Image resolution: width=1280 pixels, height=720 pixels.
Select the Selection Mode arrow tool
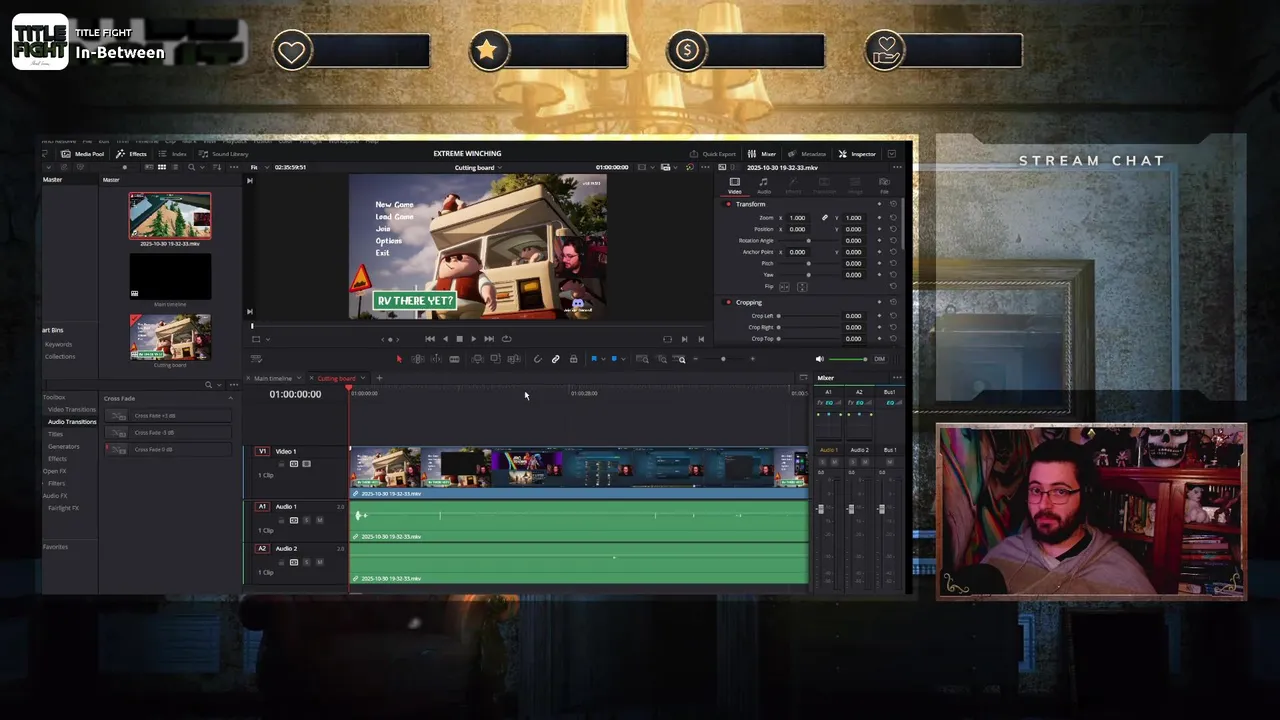click(x=399, y=359)
